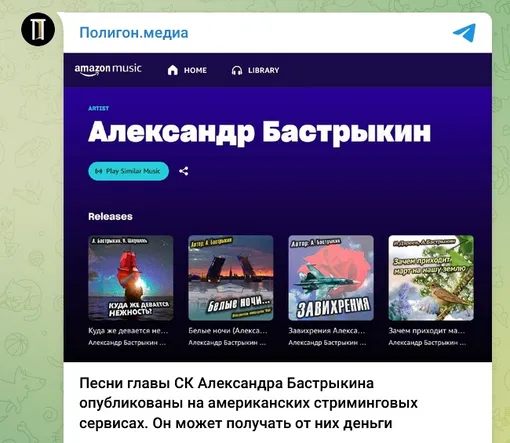The image size is (510, 443).
Task: Select the ARTIST label
Action: pos(98,108)
